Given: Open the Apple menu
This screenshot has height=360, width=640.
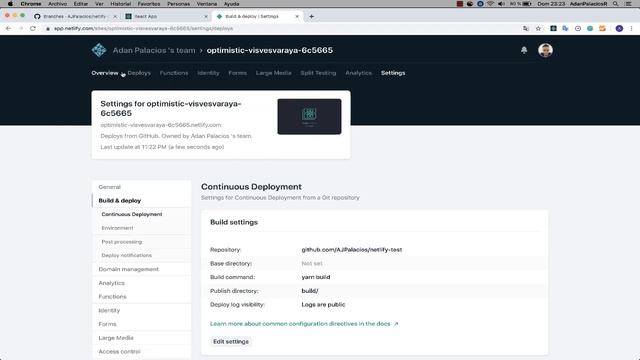Looking at the screenshot, I should pos(10,4).
